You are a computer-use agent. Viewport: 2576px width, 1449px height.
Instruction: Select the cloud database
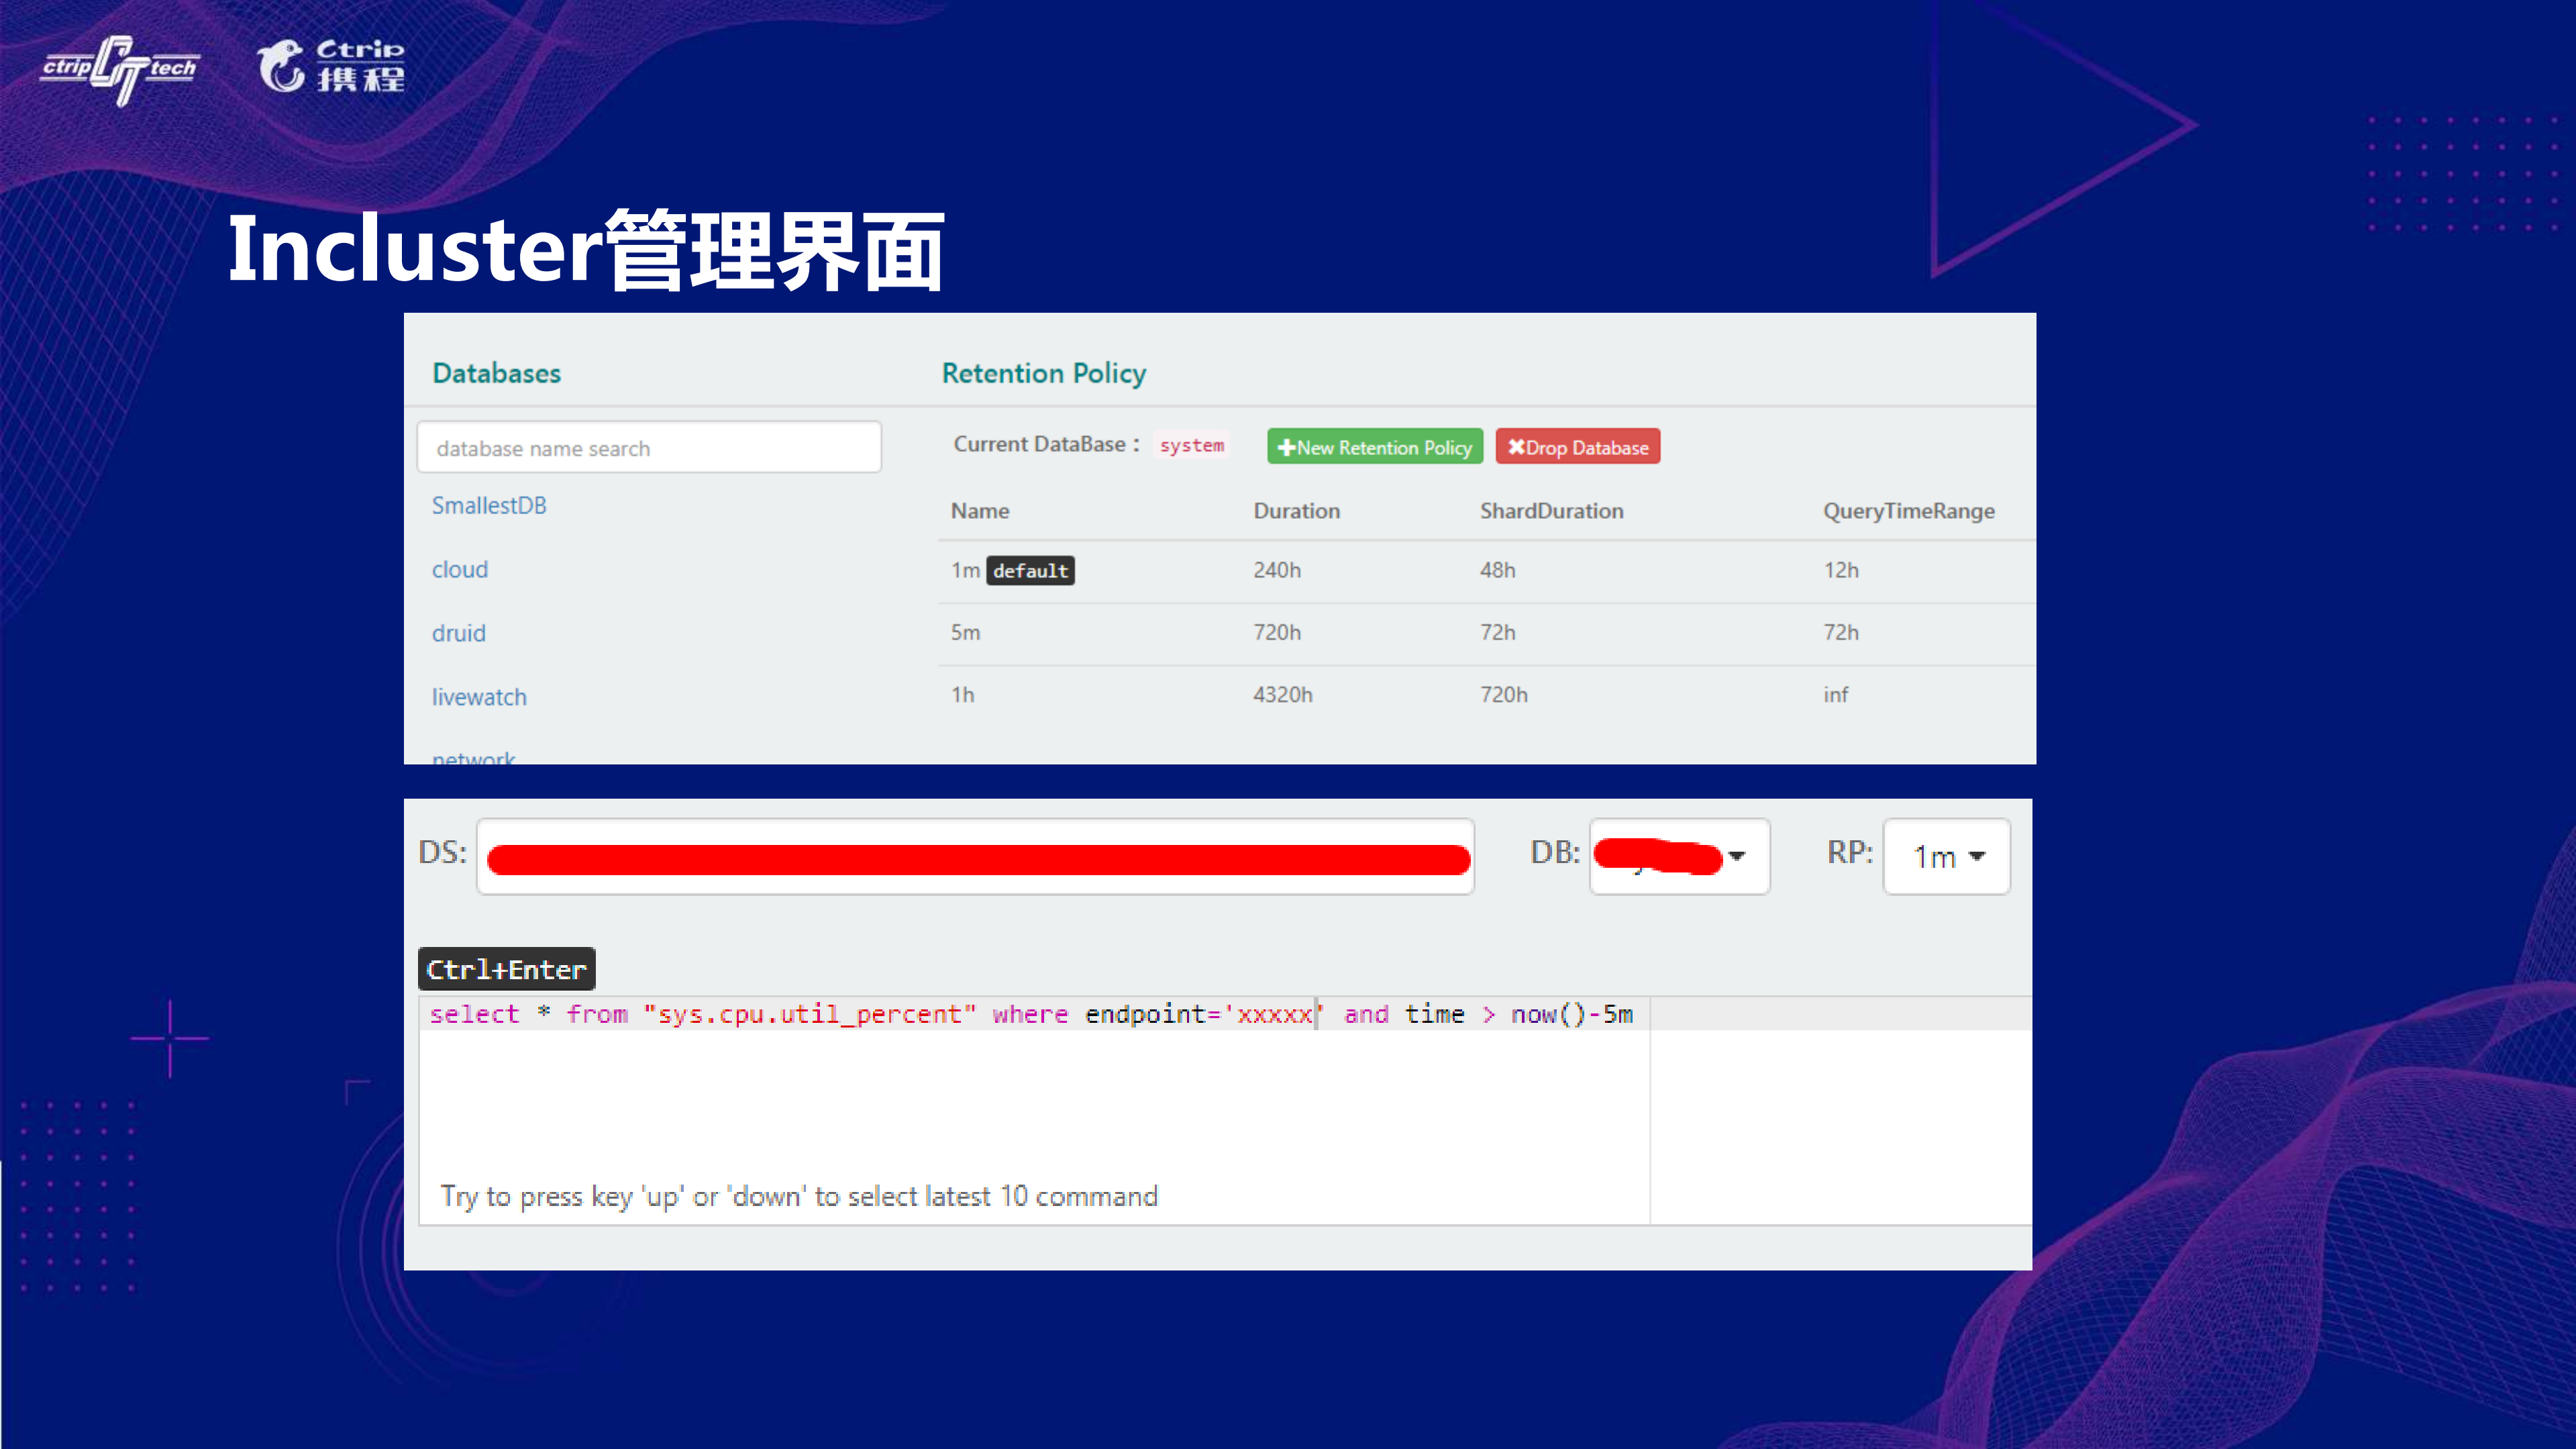coord(460,569)
